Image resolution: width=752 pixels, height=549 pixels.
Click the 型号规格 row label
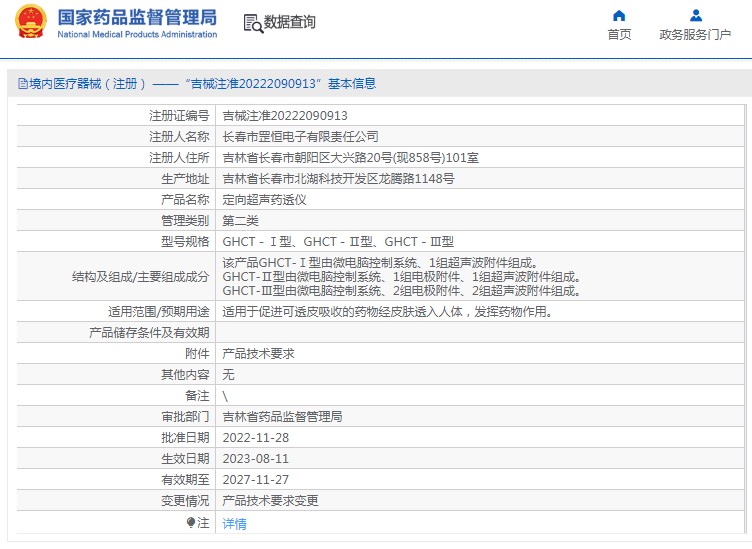click(x=185, y=242)
